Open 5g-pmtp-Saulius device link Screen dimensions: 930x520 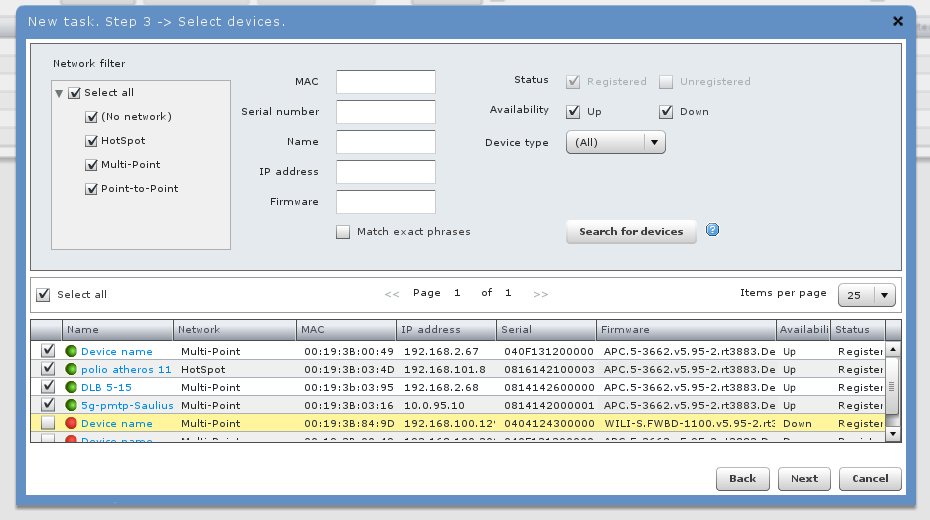pos(127,406)
